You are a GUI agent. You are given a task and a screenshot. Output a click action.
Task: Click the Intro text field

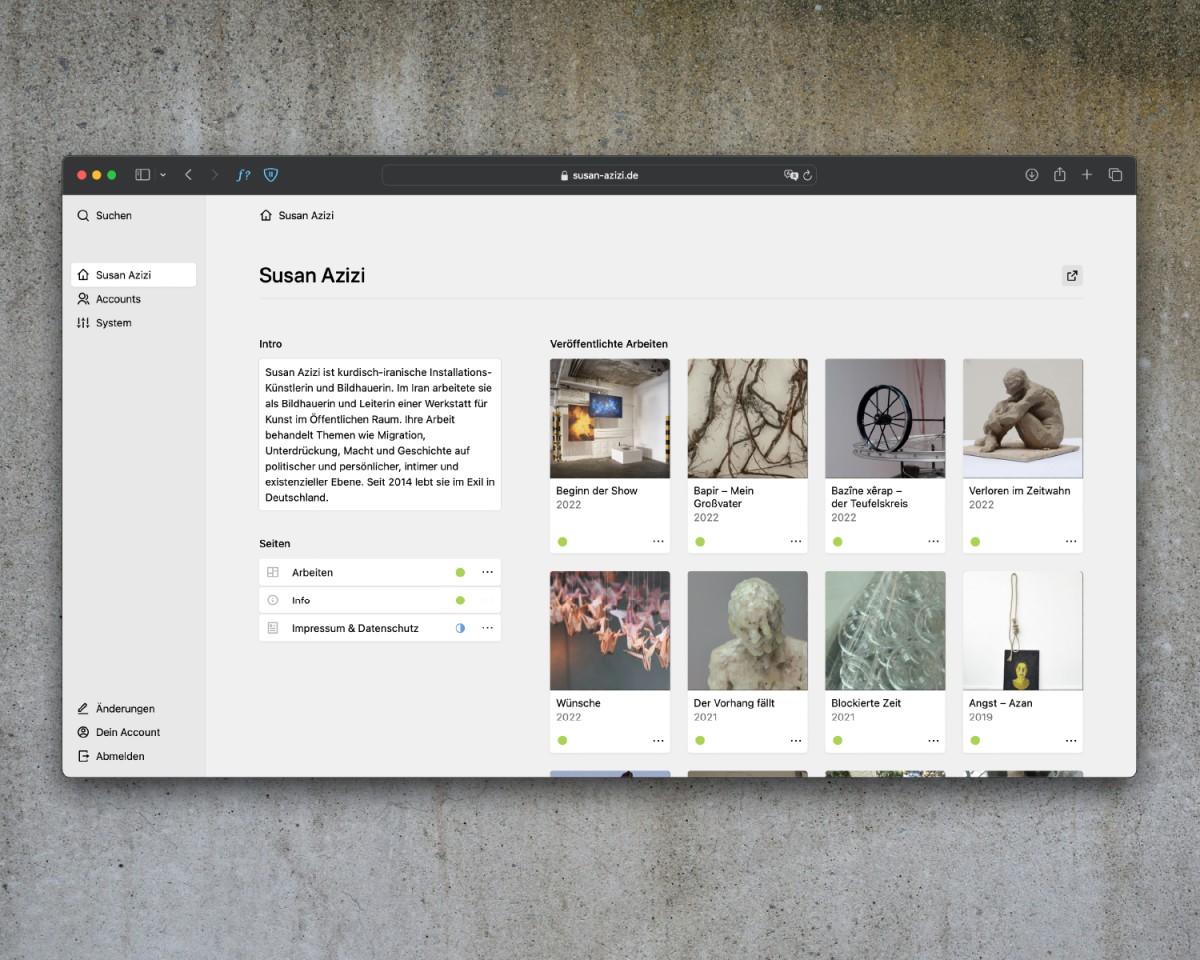pyautogui.click(x=379, y=434)
